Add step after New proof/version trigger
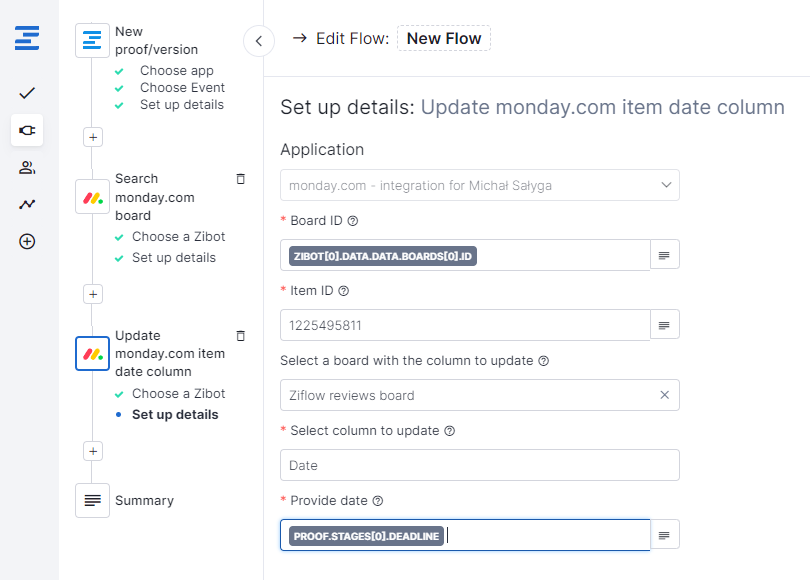 [x=93, y=137]
